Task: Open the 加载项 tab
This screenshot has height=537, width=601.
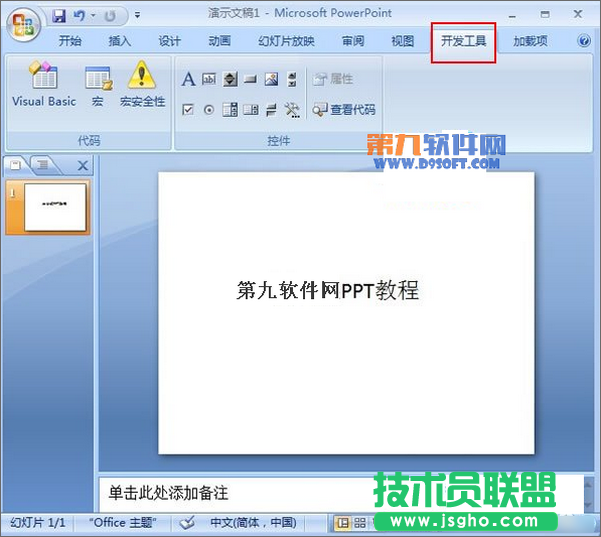Action: (530, 41)
